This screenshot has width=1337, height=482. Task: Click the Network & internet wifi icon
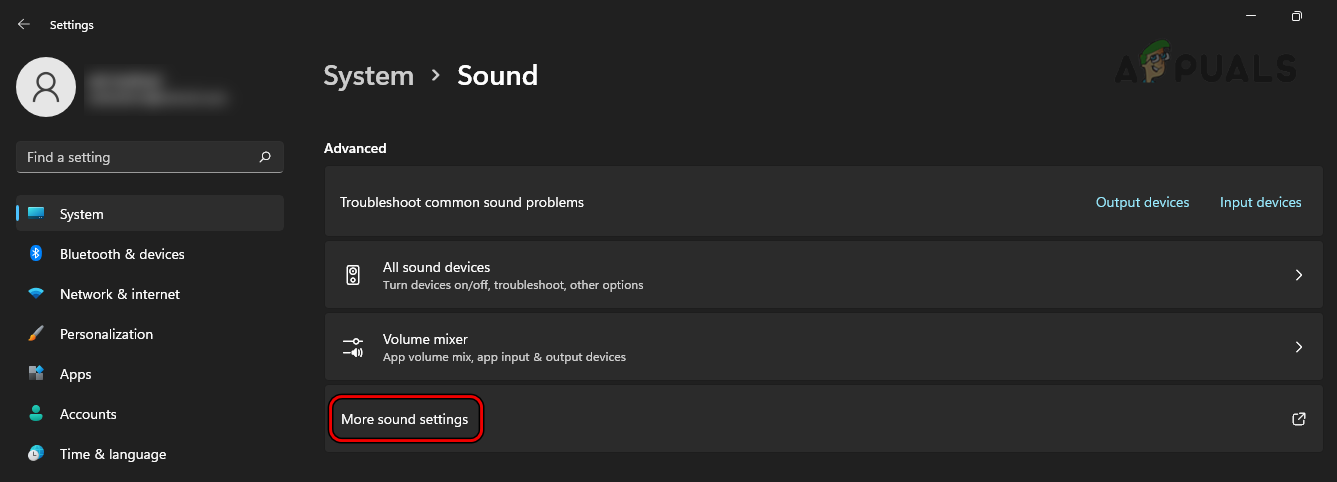point(36,294)
